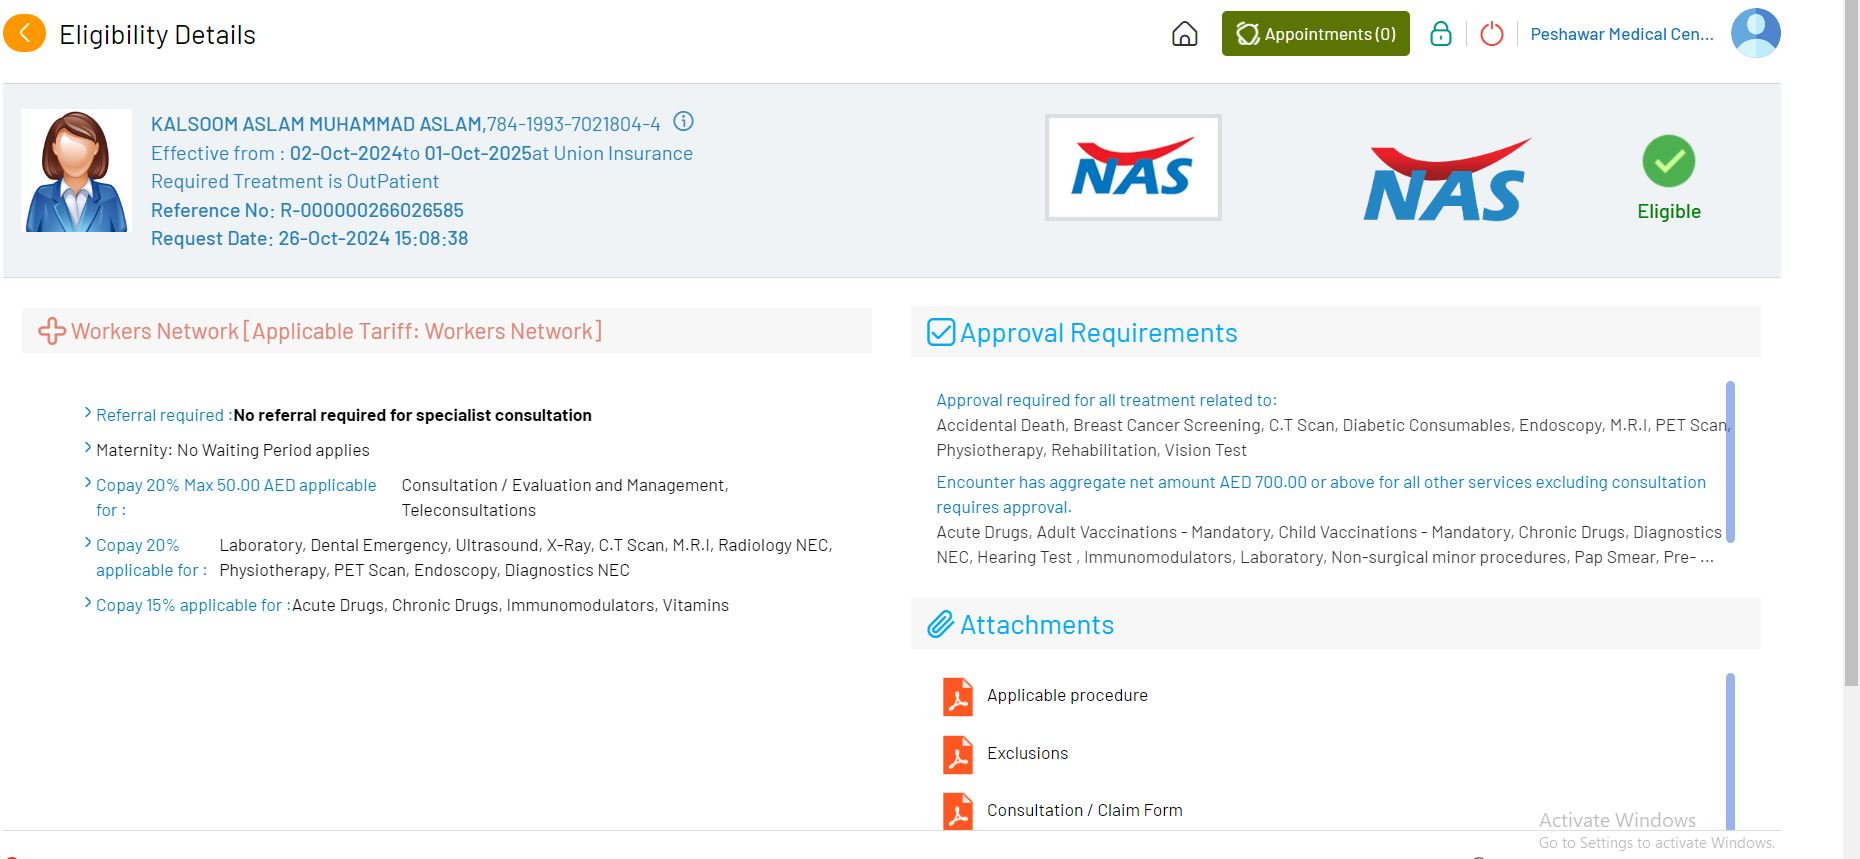Open the Peshawar Medical Cen... account name
1860x859 pixels.
click(1621, 34)
